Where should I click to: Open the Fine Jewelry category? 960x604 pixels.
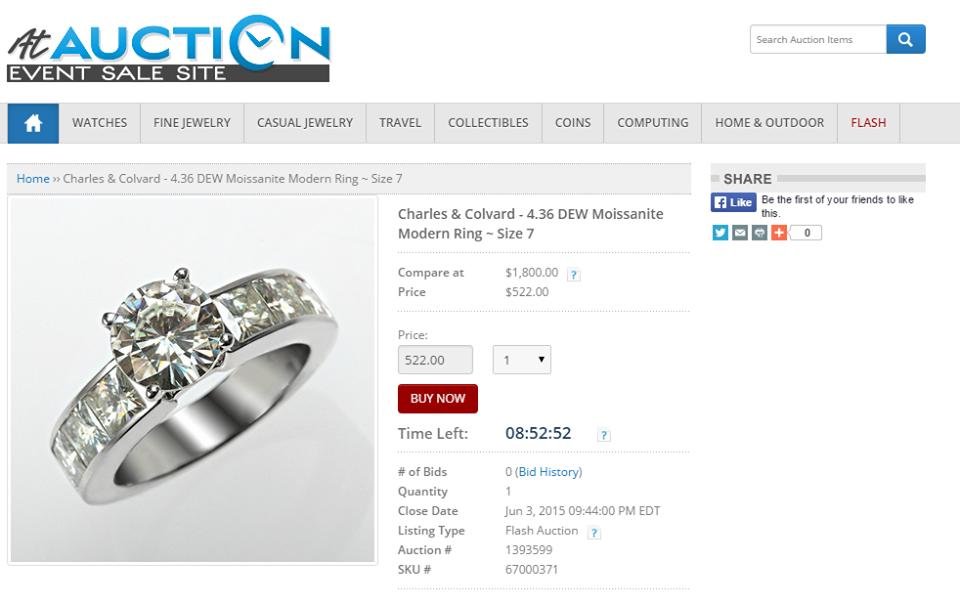pyautogui.click(x=192, y=123)
